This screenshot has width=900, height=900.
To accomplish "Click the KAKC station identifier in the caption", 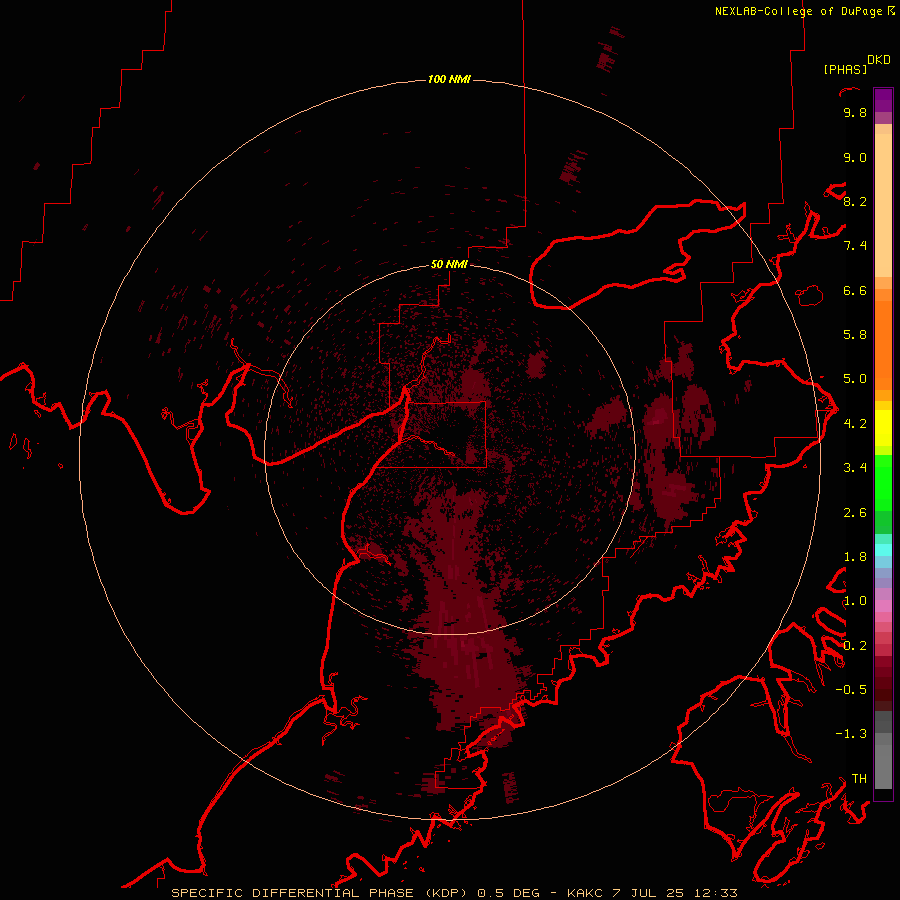I will click(585, 893).
